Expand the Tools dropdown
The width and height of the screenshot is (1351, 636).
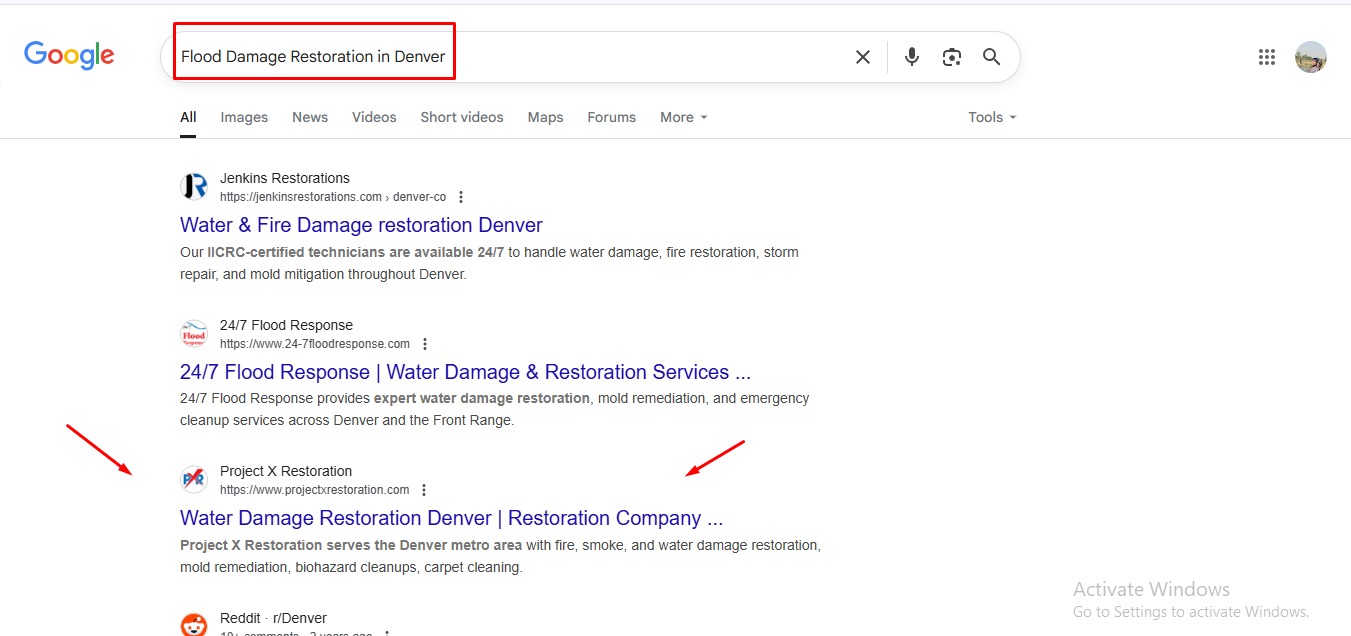[x=991, y=117]
